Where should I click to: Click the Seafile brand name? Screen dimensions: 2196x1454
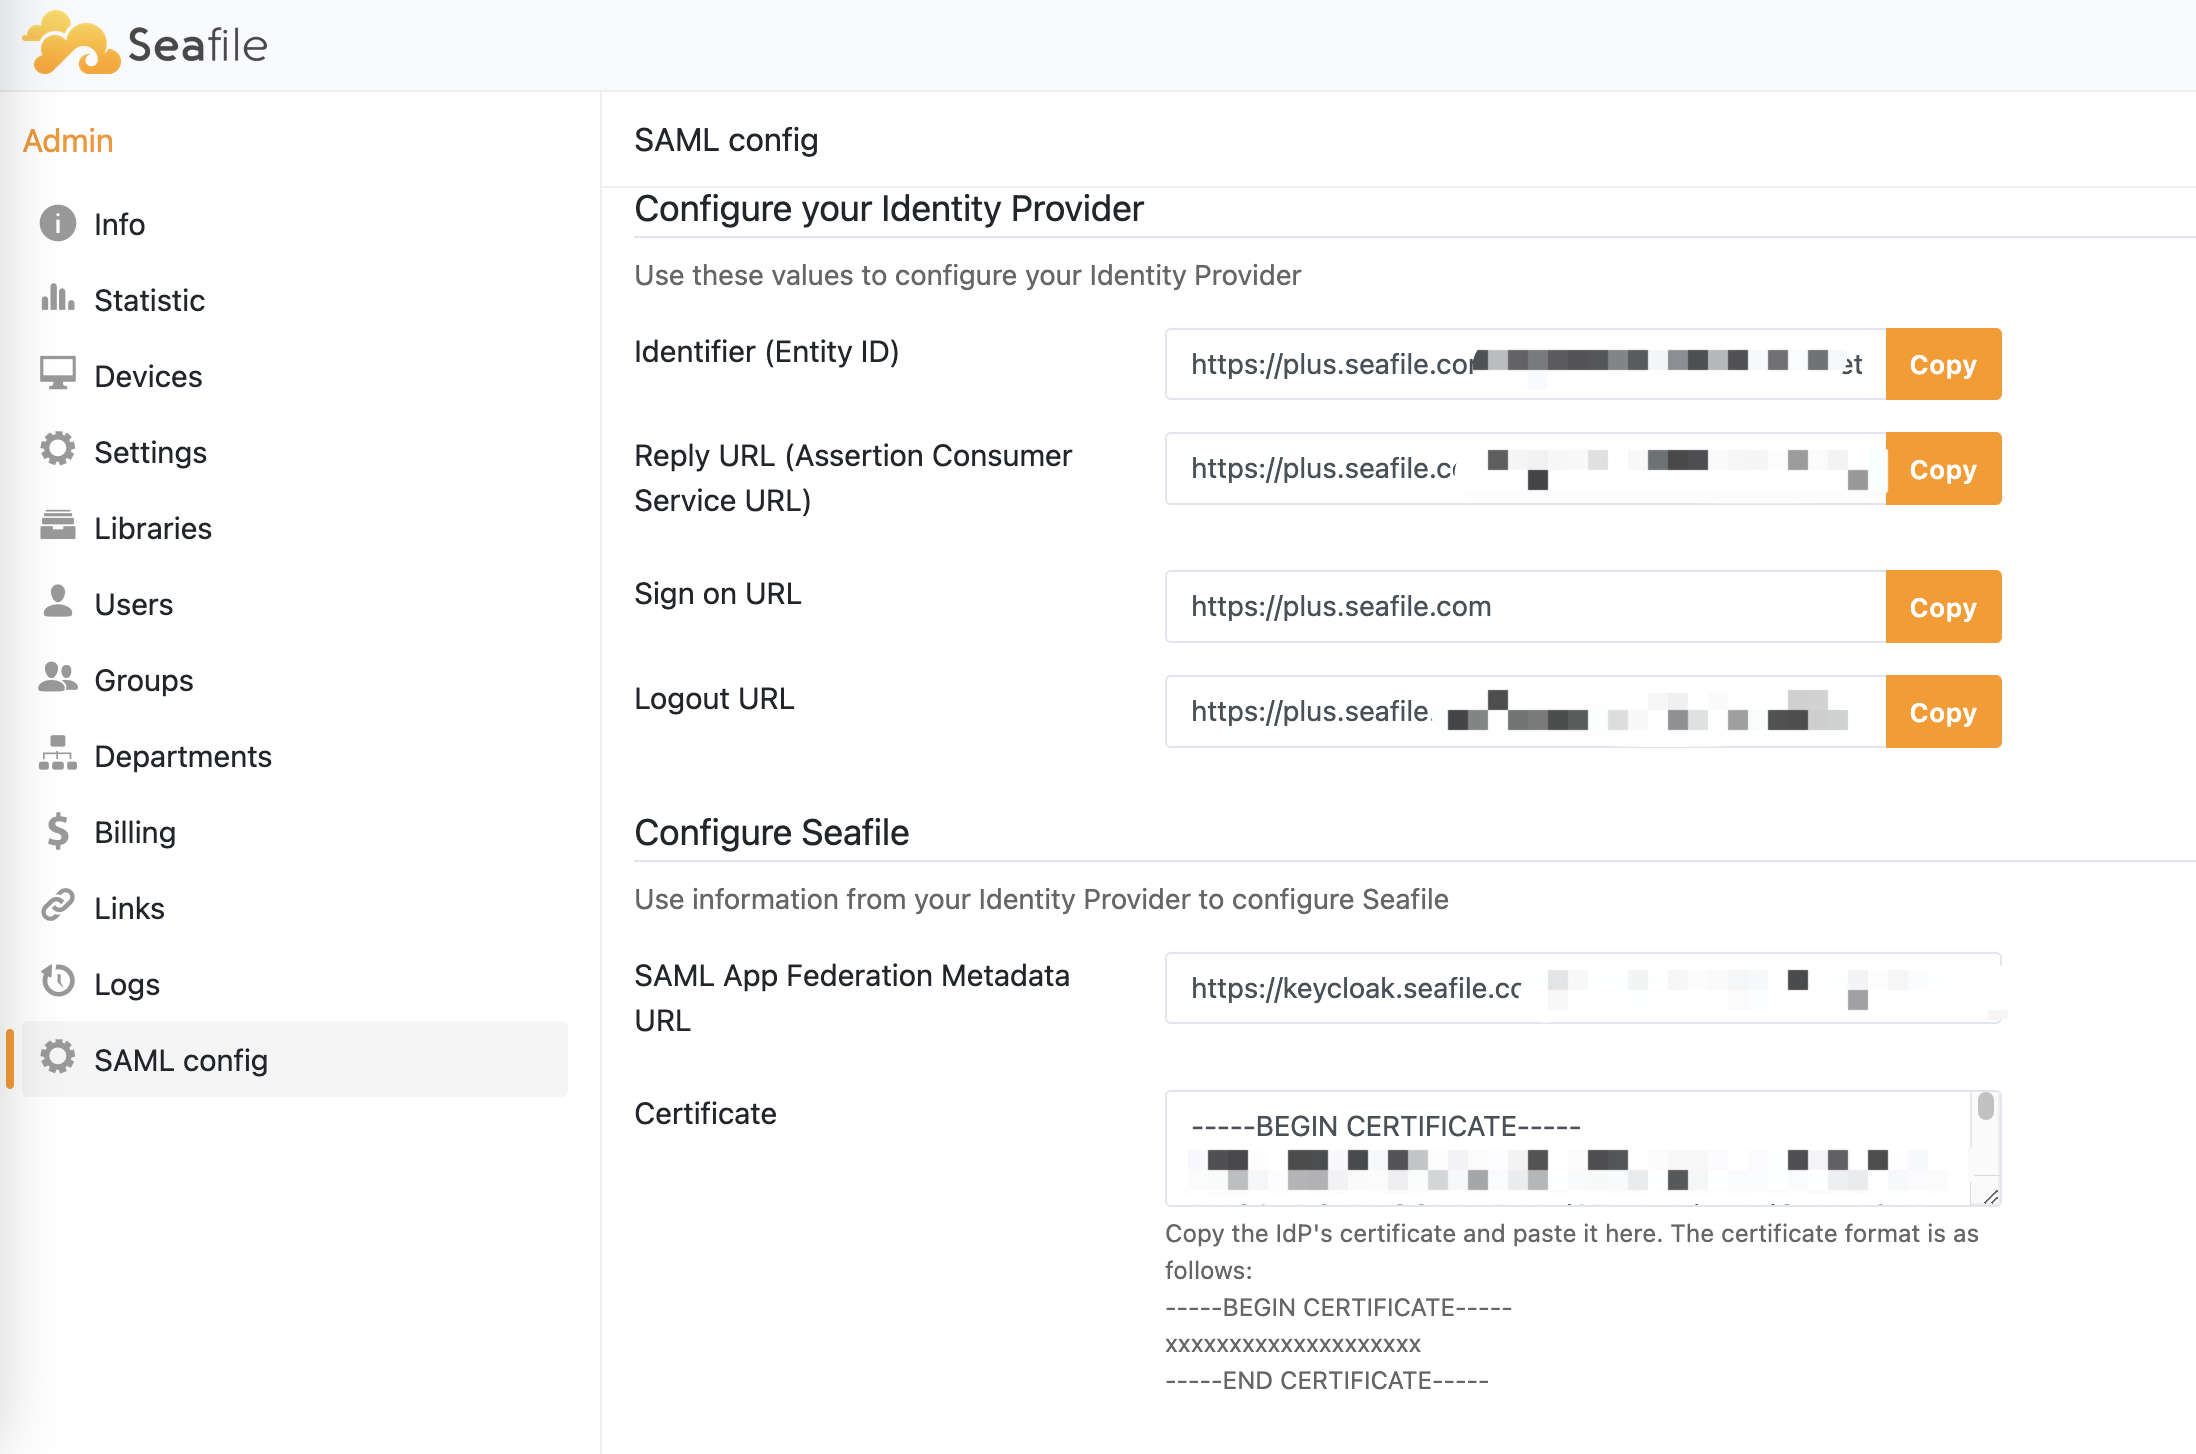(198, 45)
